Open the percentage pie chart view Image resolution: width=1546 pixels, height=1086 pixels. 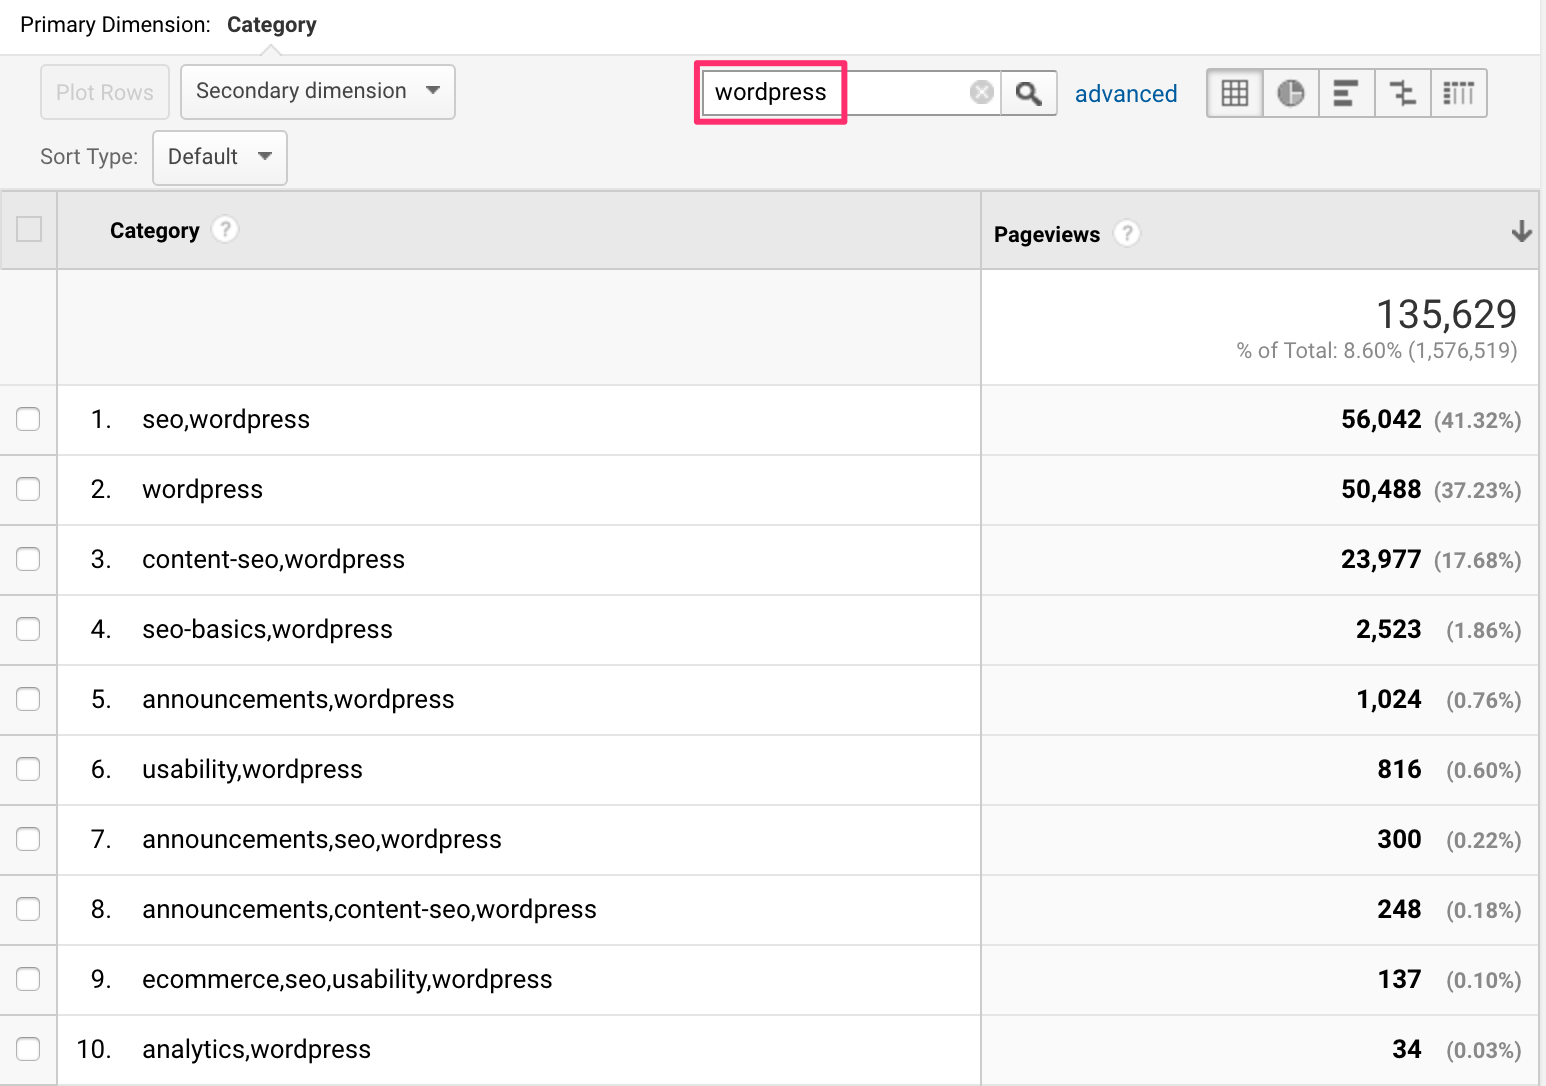click(x=1290, y=92)
